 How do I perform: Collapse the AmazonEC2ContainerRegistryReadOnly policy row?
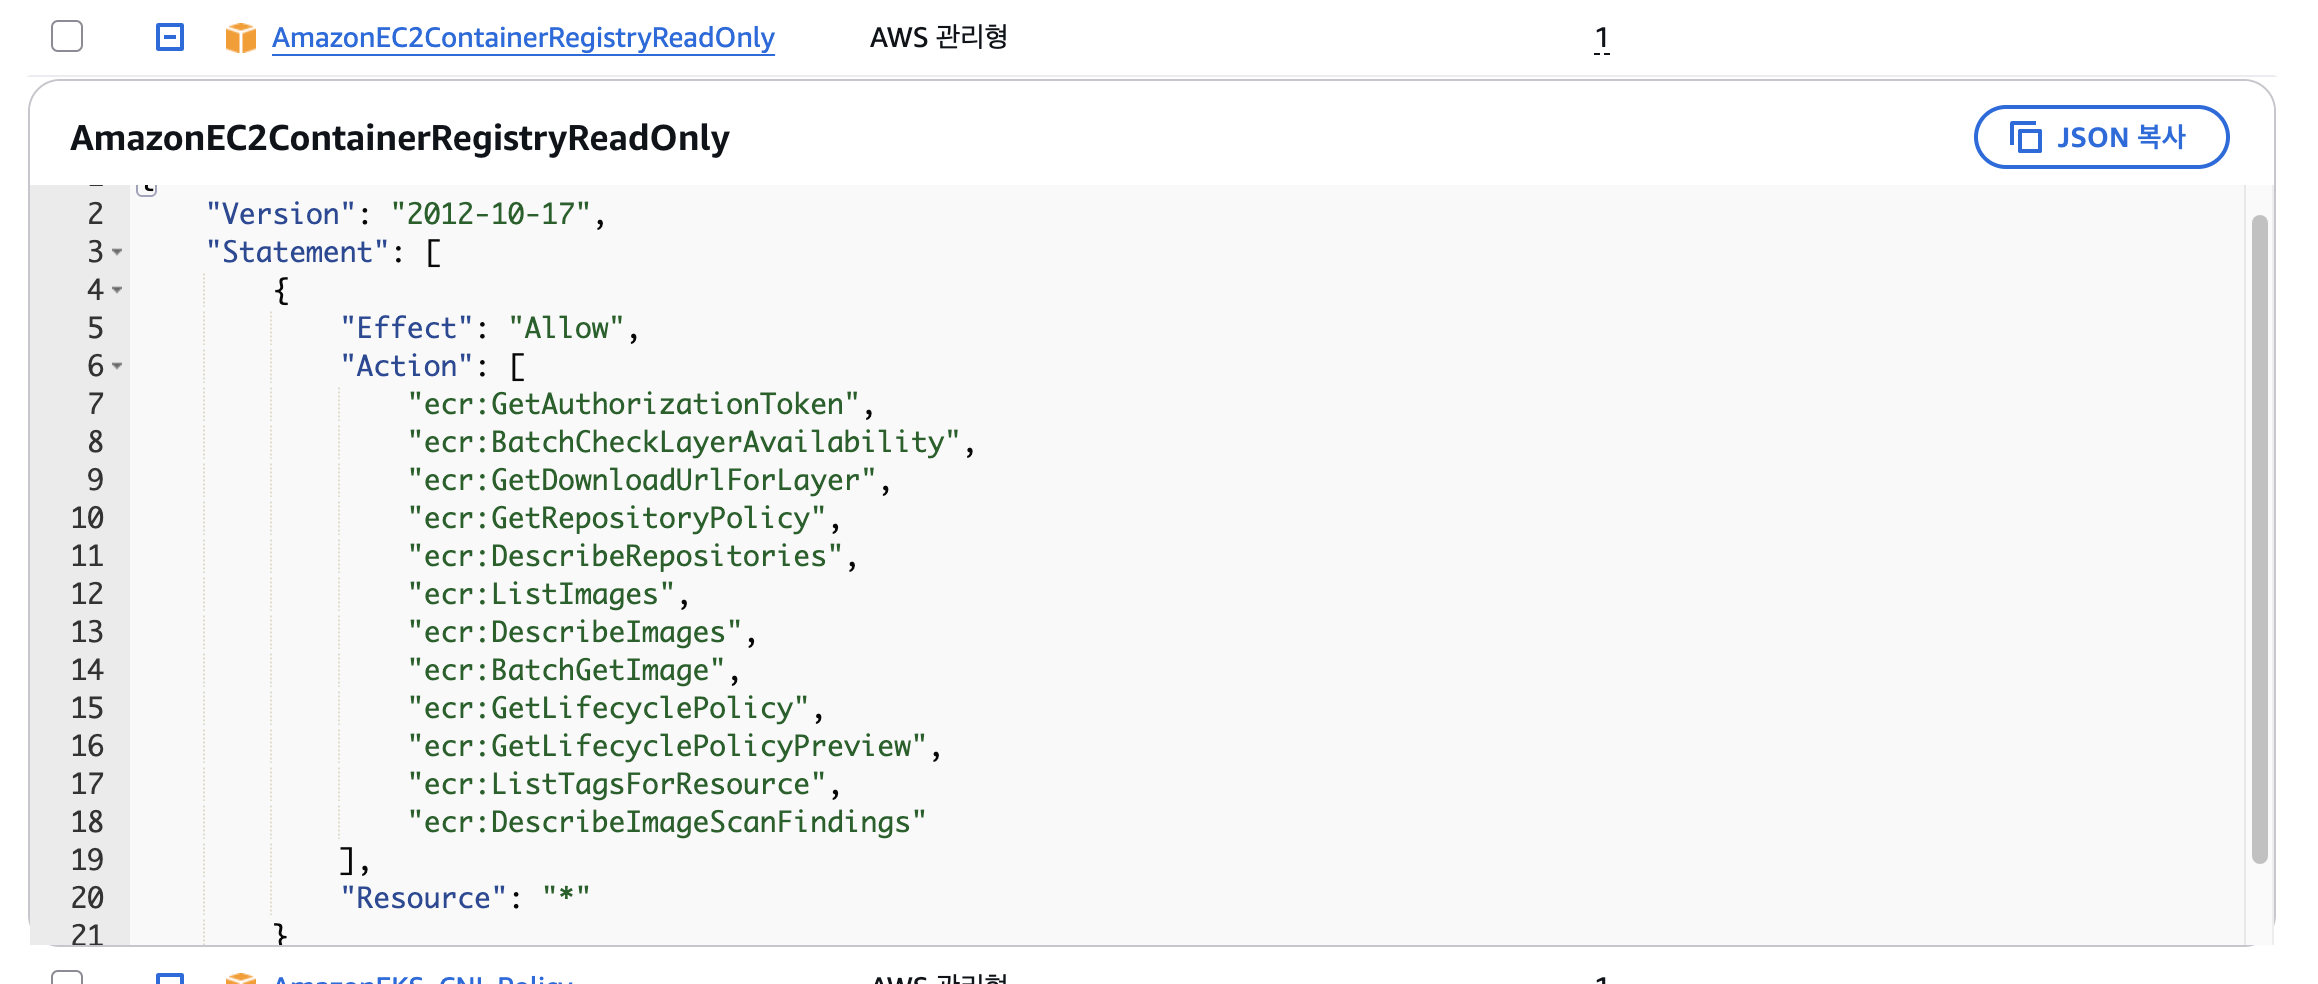[x=170, y=38]
